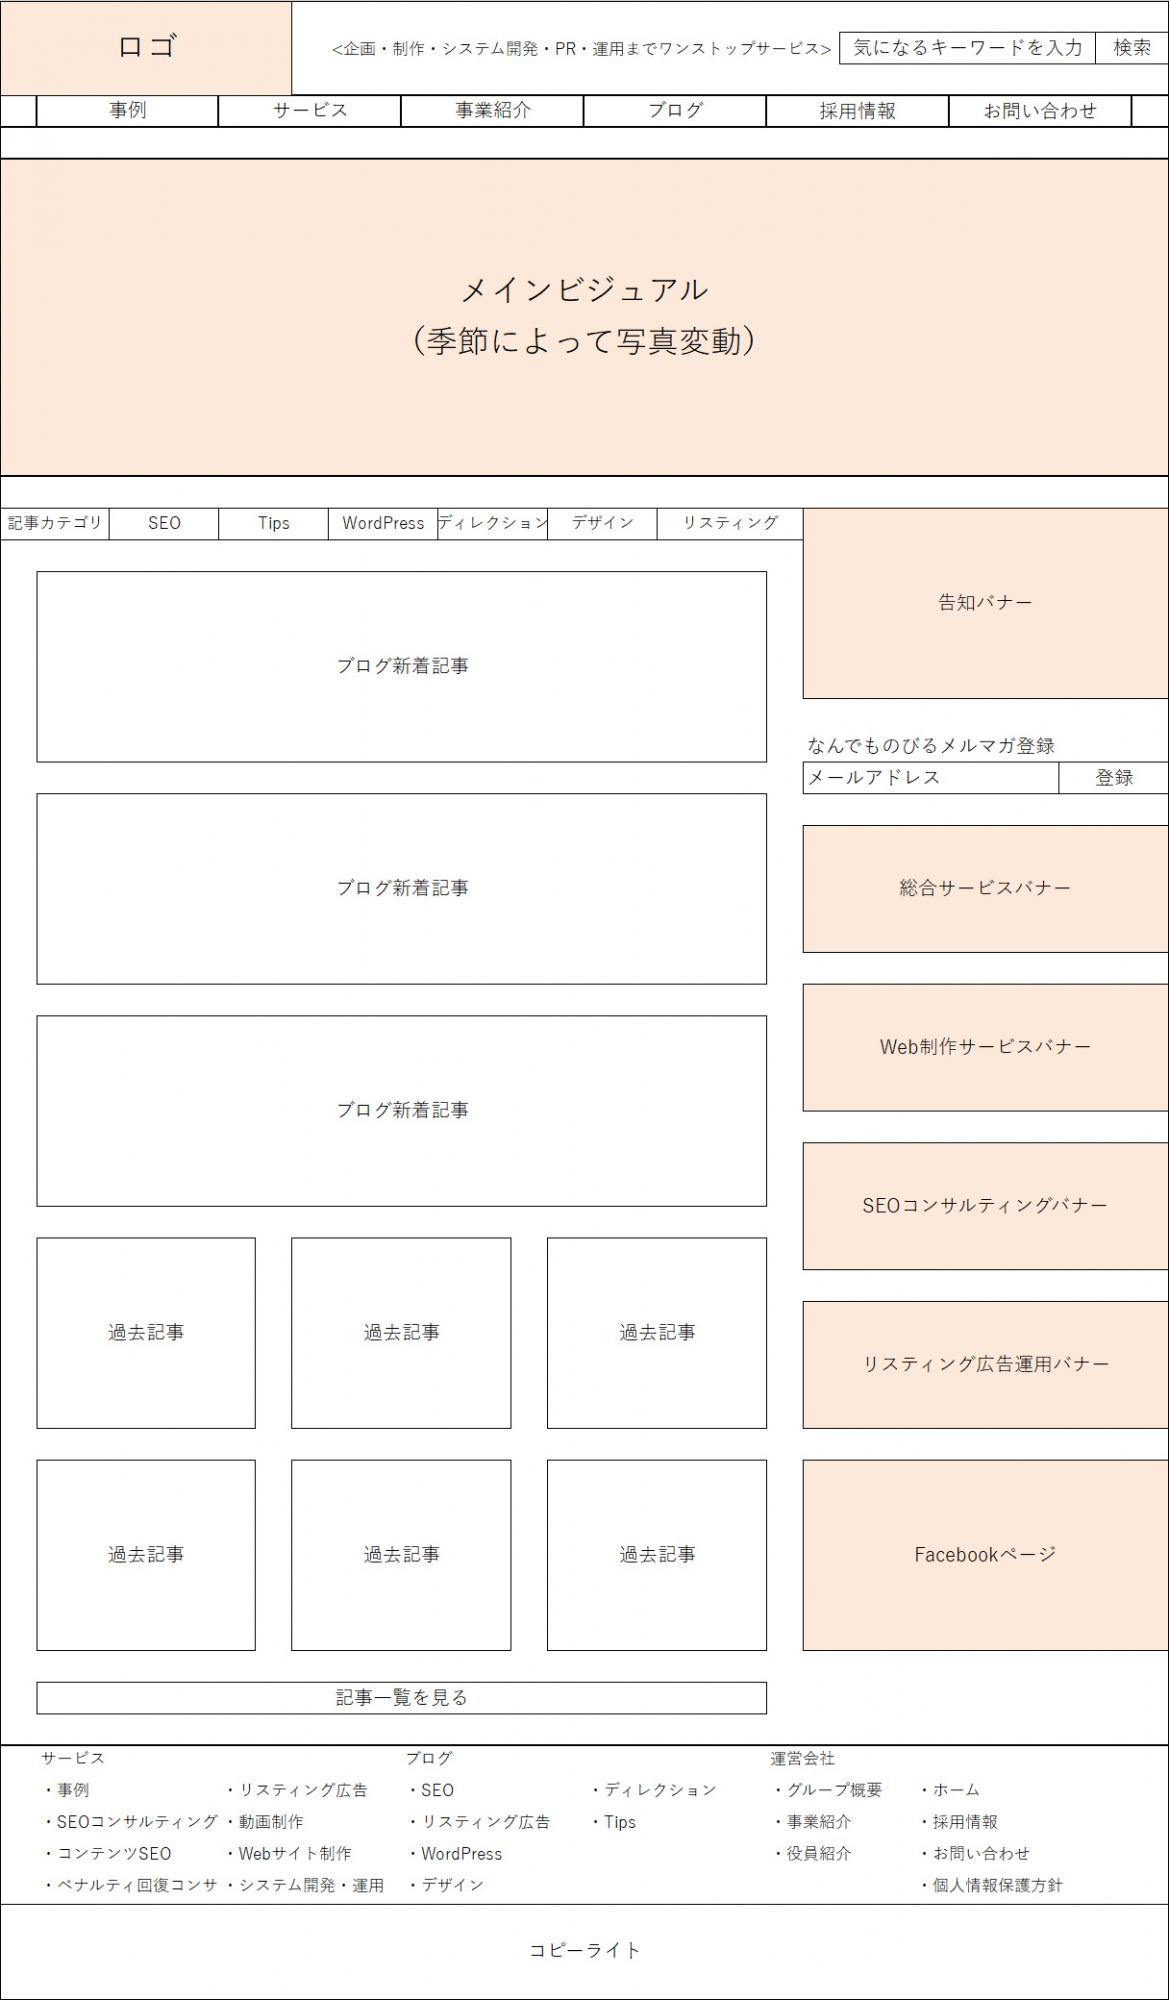Select the SEO article category tab
This screenshot has height=2000, width=1169.
click(164, 523)
